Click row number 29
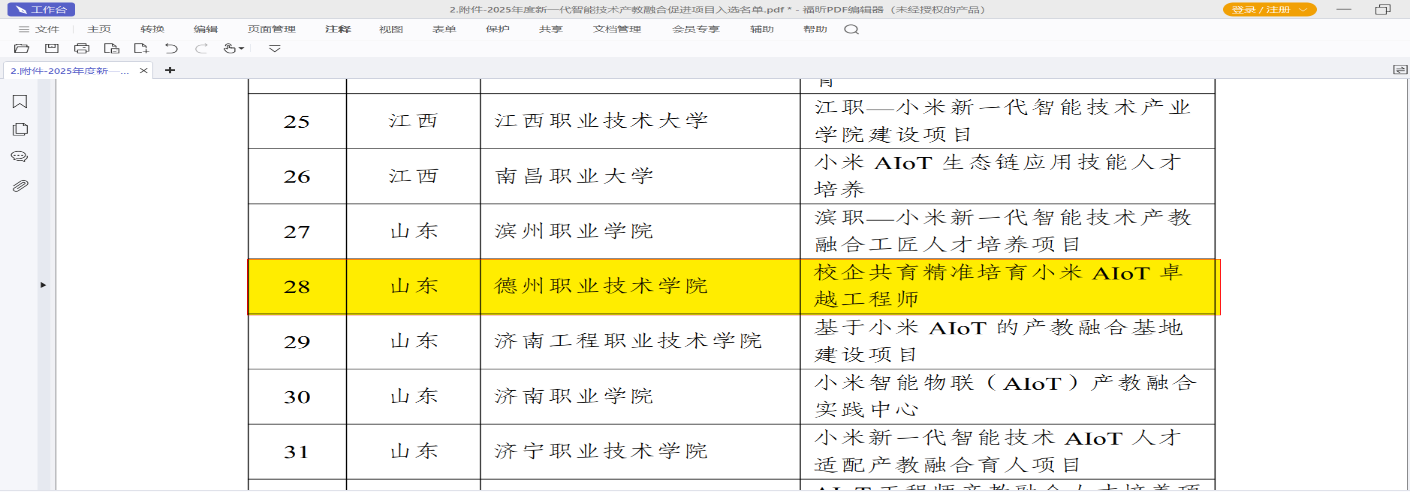This screenshot has width=1410, height=492. pos(297,342)
